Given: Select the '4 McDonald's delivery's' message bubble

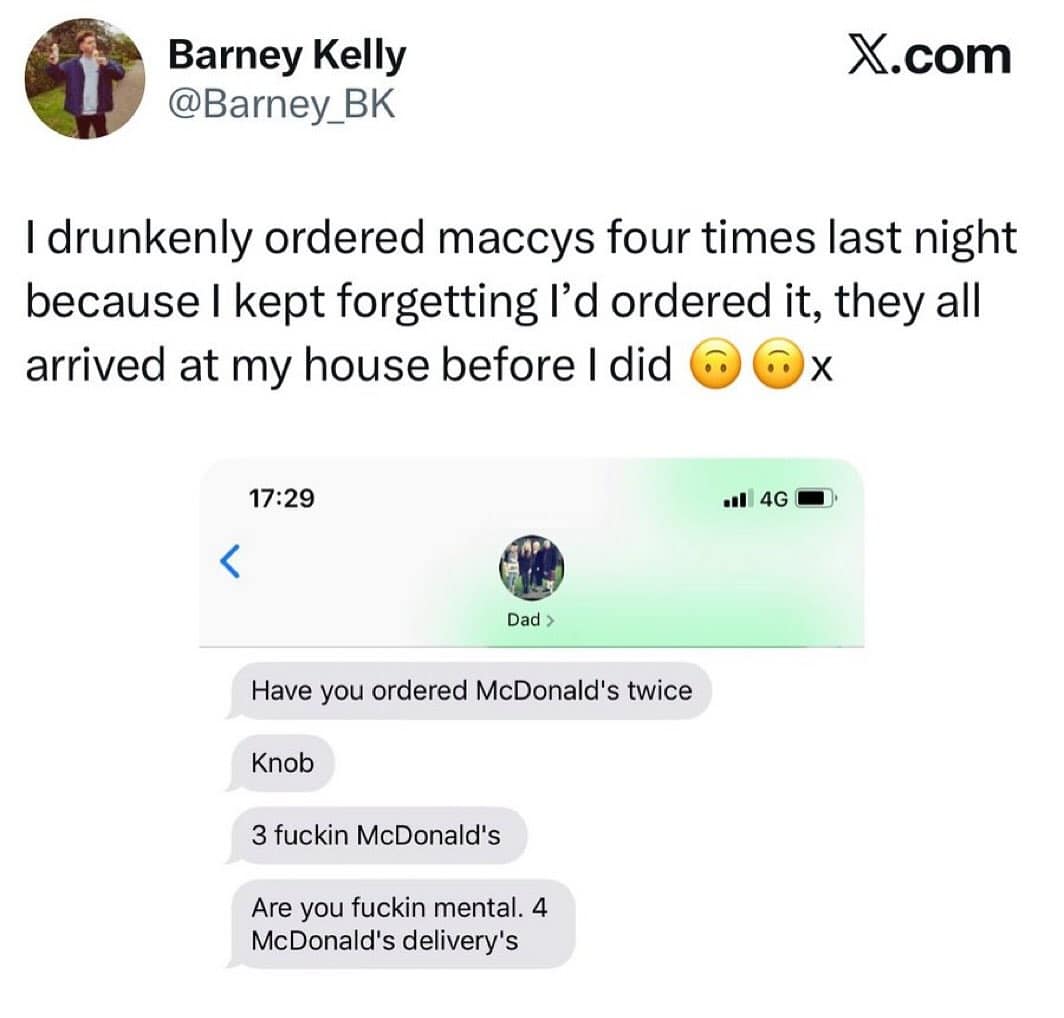Looking at the screenshot, I should pyautogui.click(x=400, y=924).
